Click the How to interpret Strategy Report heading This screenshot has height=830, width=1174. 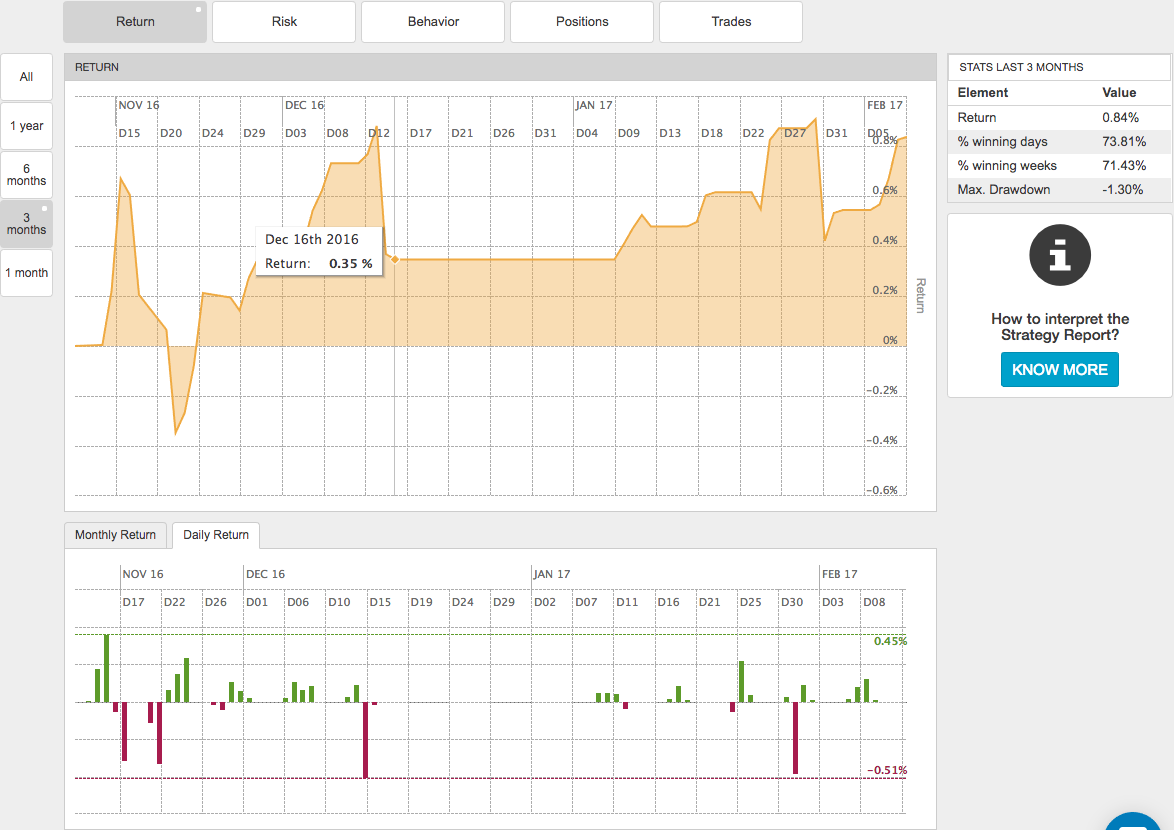[1060, 327]
